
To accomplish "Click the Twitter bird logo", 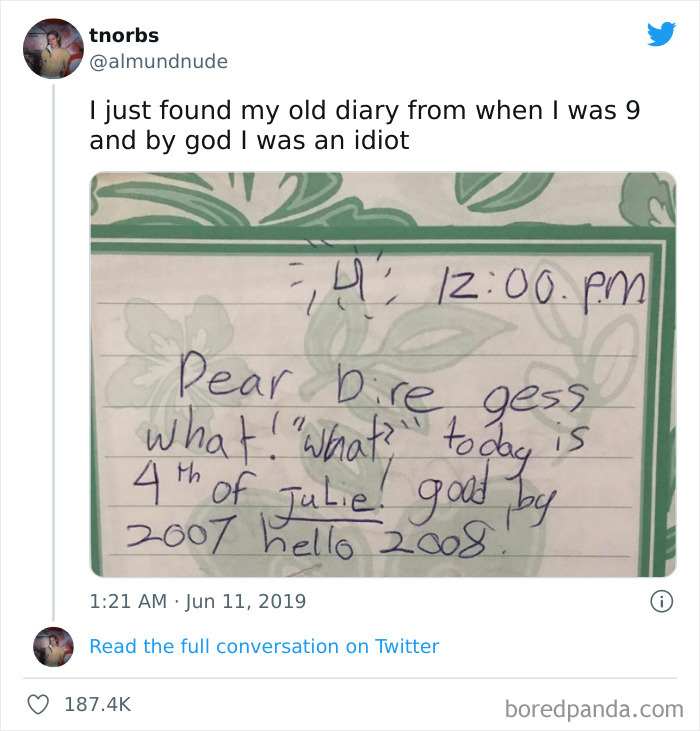I will coord(661,34).
